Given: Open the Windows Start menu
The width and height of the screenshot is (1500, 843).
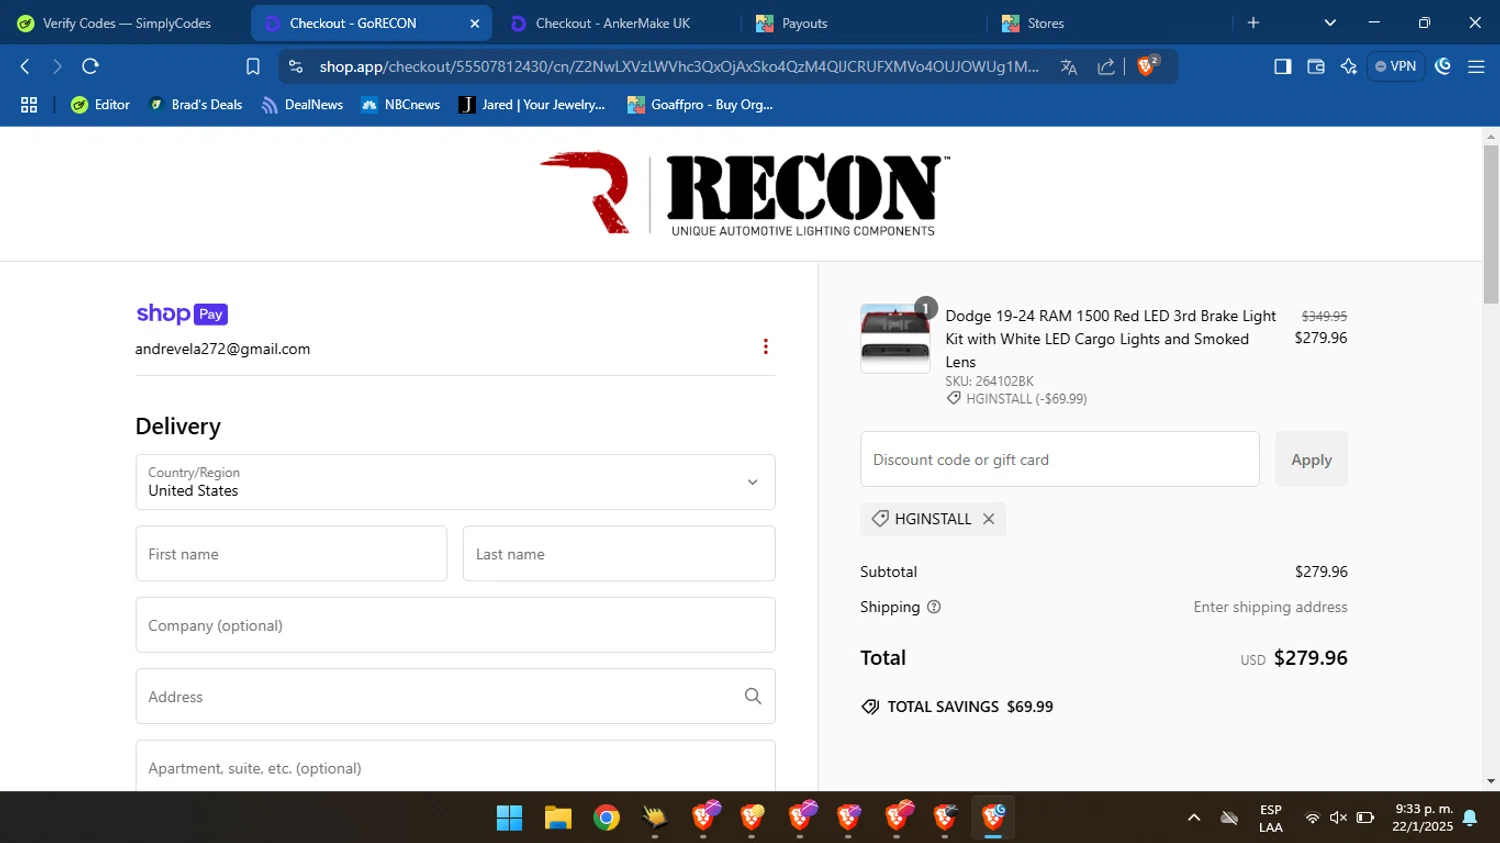Looking at the screenshot, I should pyautogui.click(x=510, y=818).
